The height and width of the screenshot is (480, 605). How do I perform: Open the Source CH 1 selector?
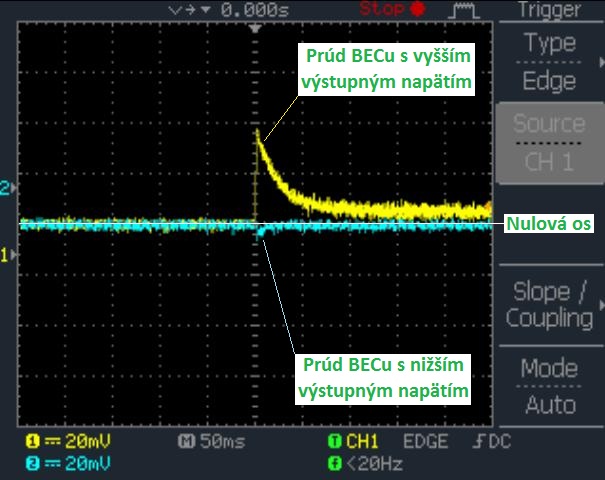click(x=550, y=143)
